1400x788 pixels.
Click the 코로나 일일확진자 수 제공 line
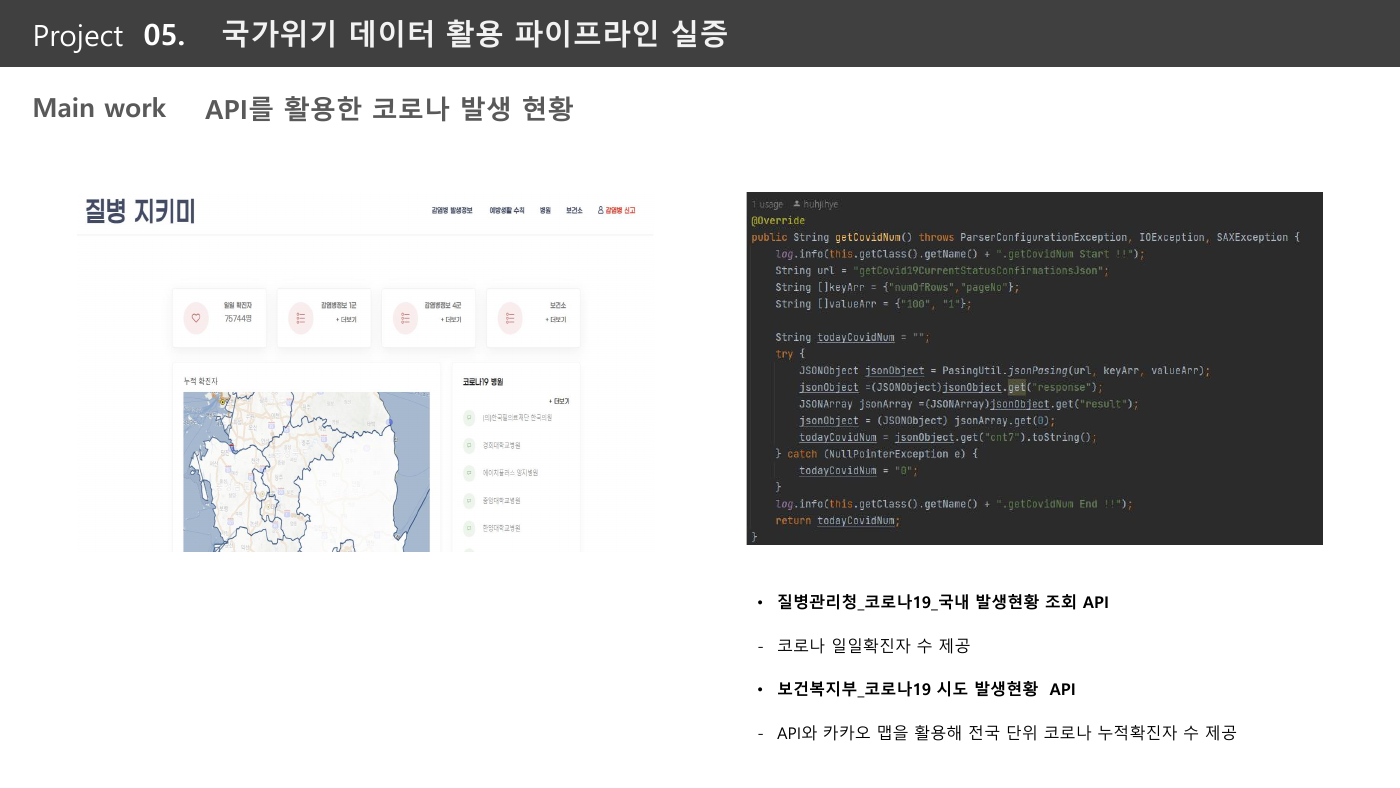tap(873, 646)
